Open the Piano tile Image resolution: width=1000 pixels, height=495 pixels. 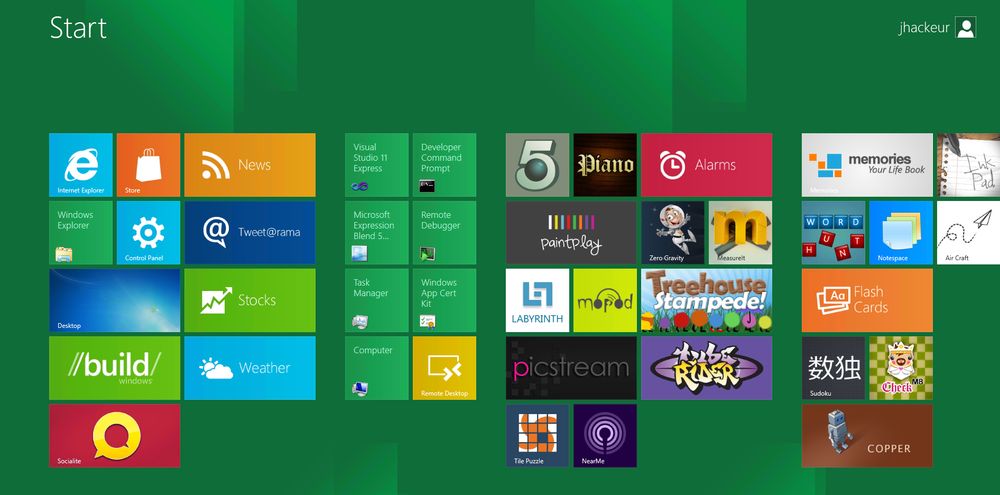(x=605, y=165)
